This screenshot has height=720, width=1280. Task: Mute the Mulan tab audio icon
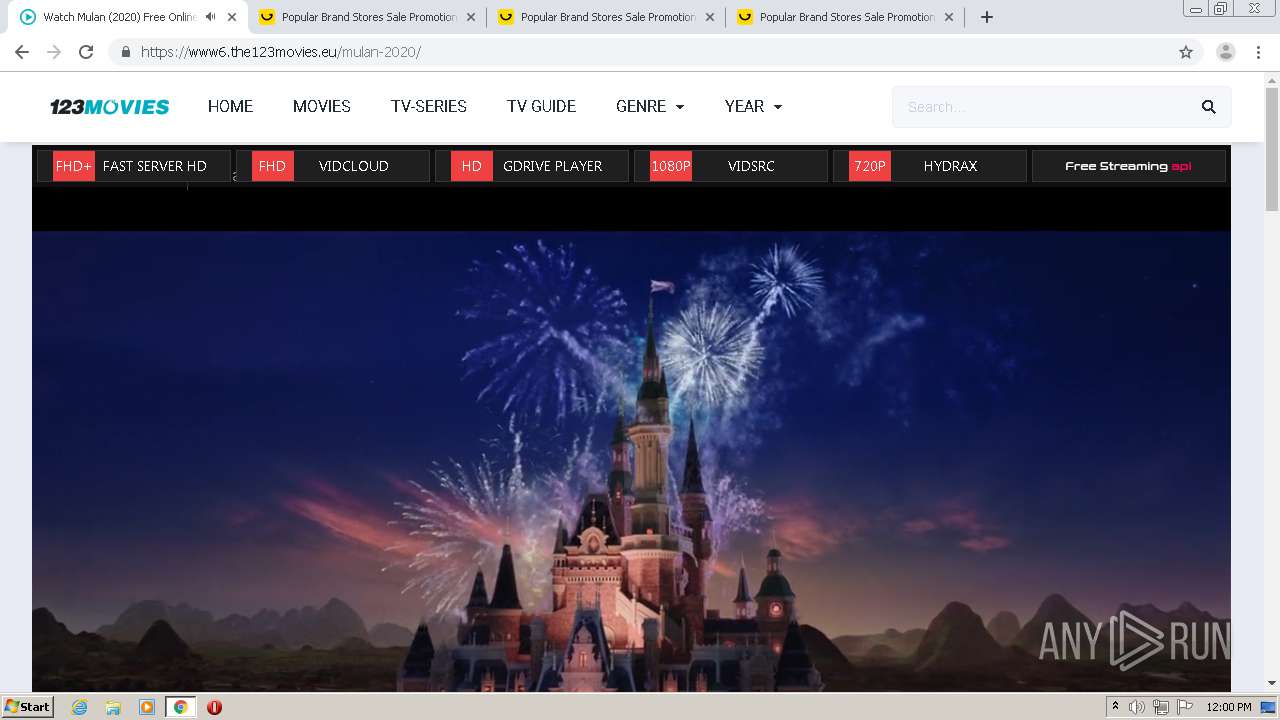210,17
